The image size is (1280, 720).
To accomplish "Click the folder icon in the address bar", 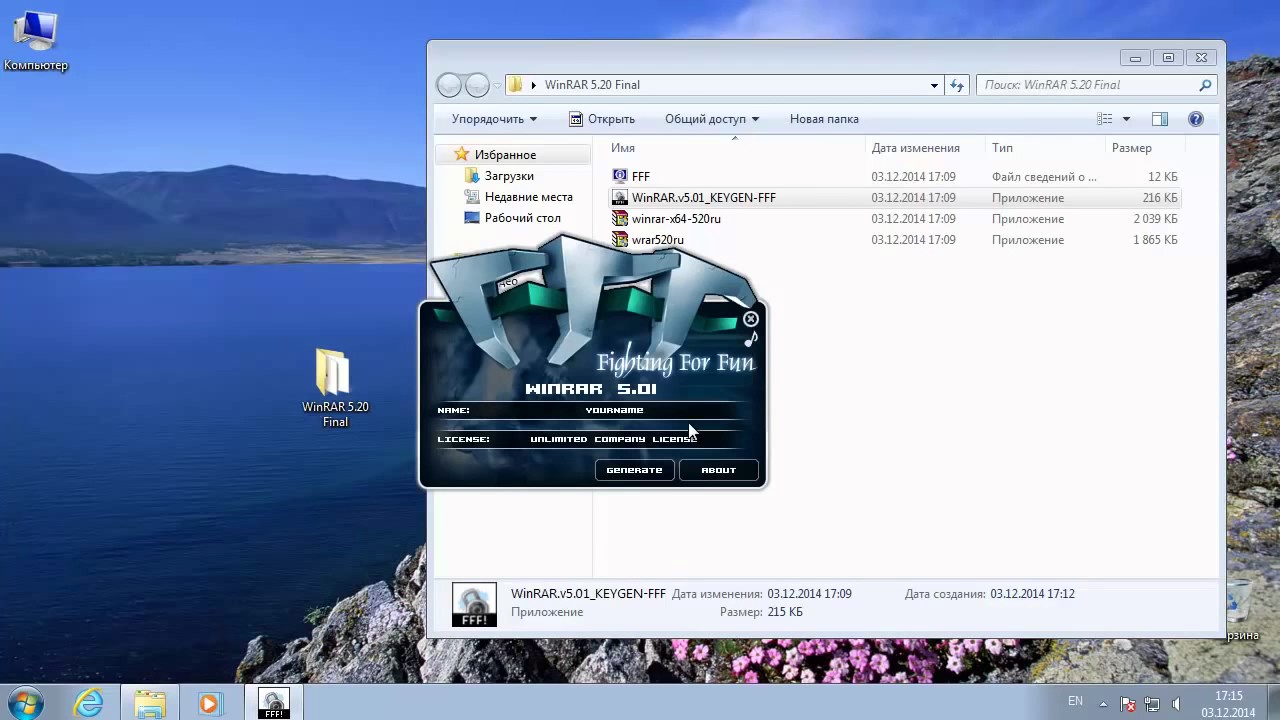I will [515, 85].
